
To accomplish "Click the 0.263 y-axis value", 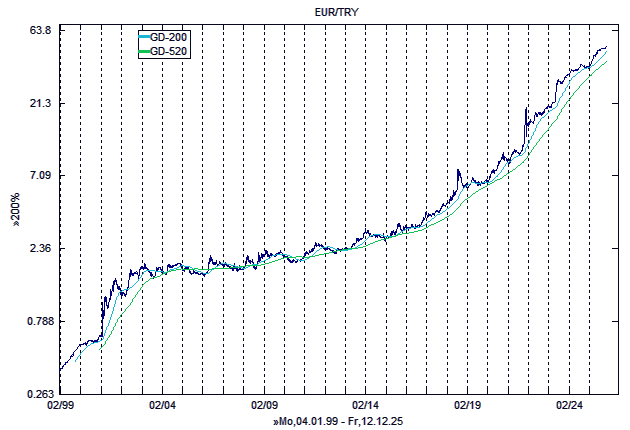I will 37,394.
